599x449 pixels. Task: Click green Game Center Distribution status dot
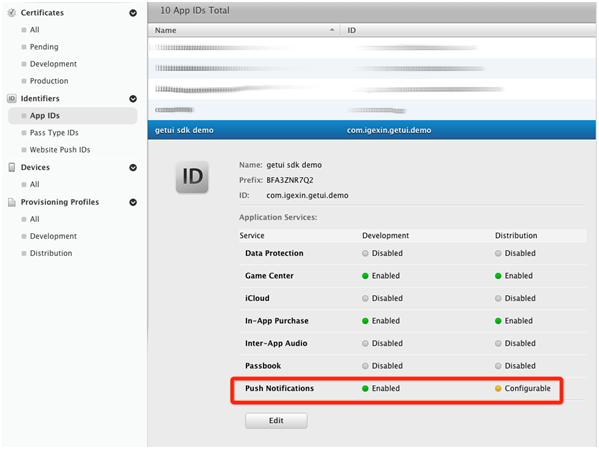(x=498, y=276)
